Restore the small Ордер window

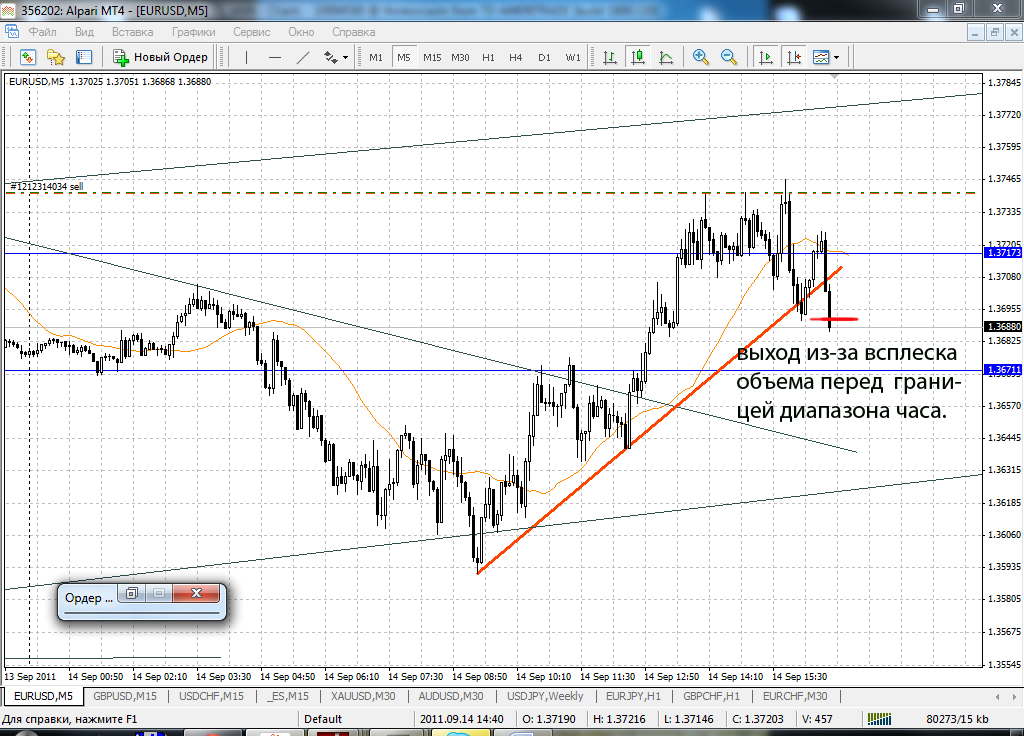[131, 593]
